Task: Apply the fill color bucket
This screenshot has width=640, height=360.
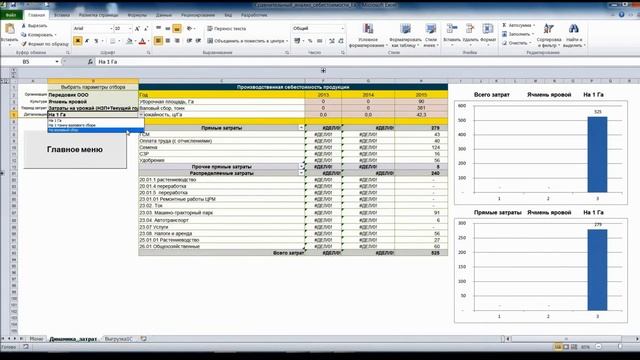Action: [x=129, y=41]
